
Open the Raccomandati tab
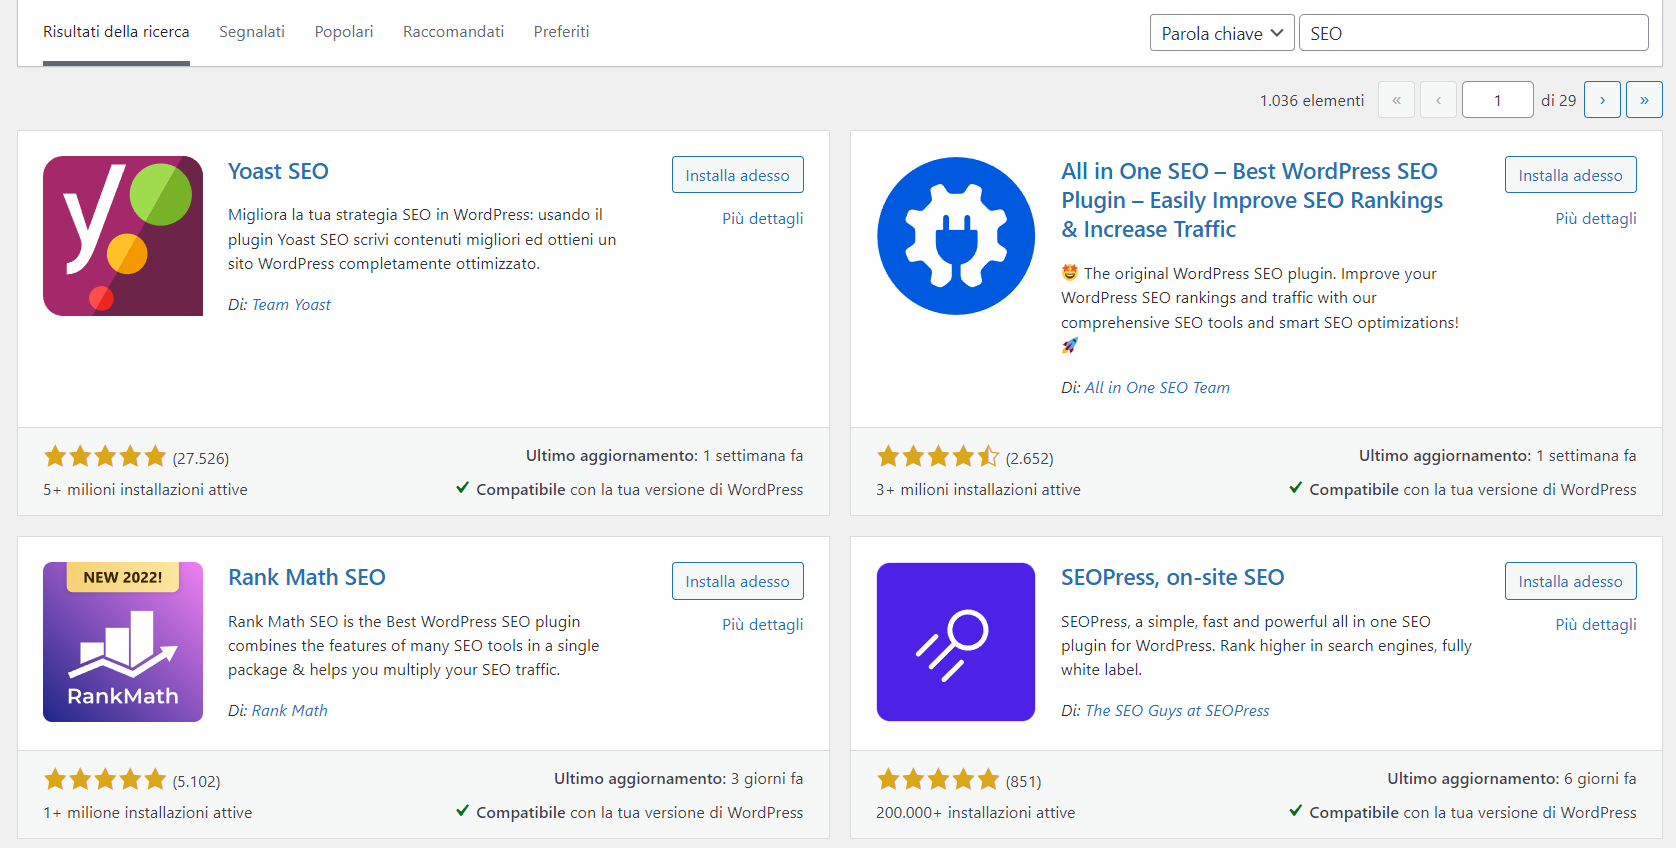453,32
